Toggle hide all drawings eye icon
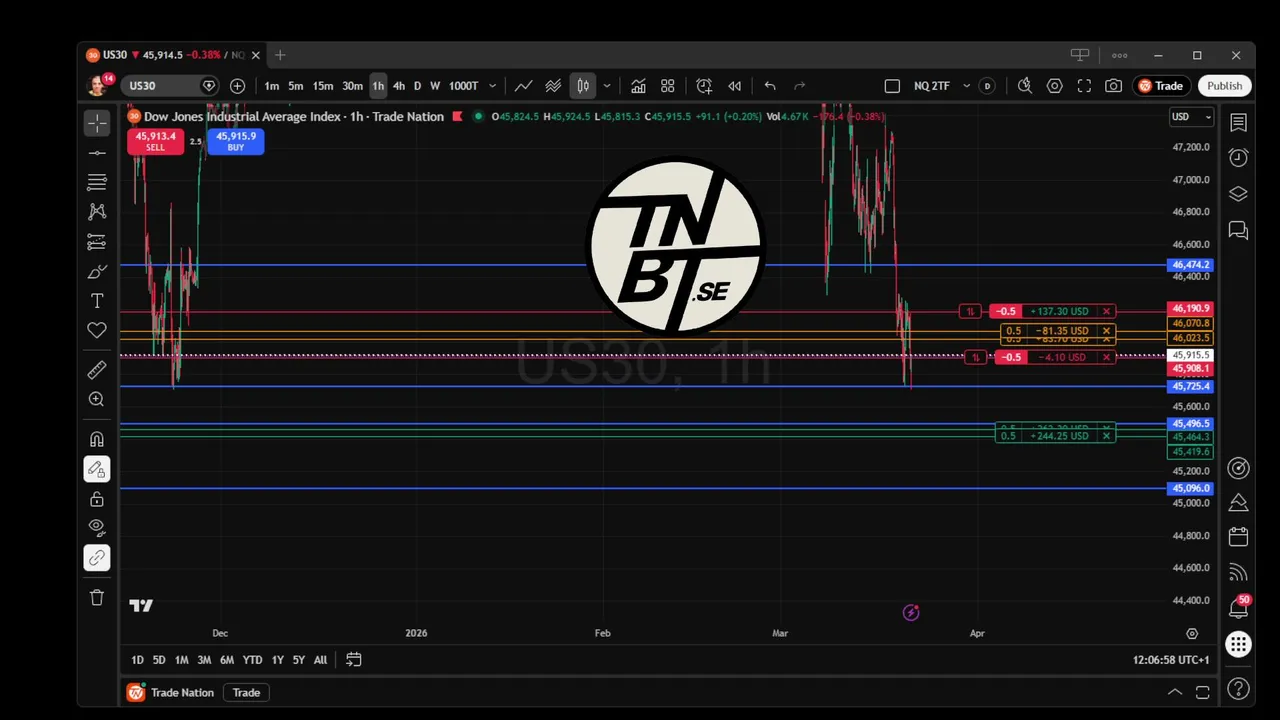This screenshot has width=1280, height=720. (97, 528)
